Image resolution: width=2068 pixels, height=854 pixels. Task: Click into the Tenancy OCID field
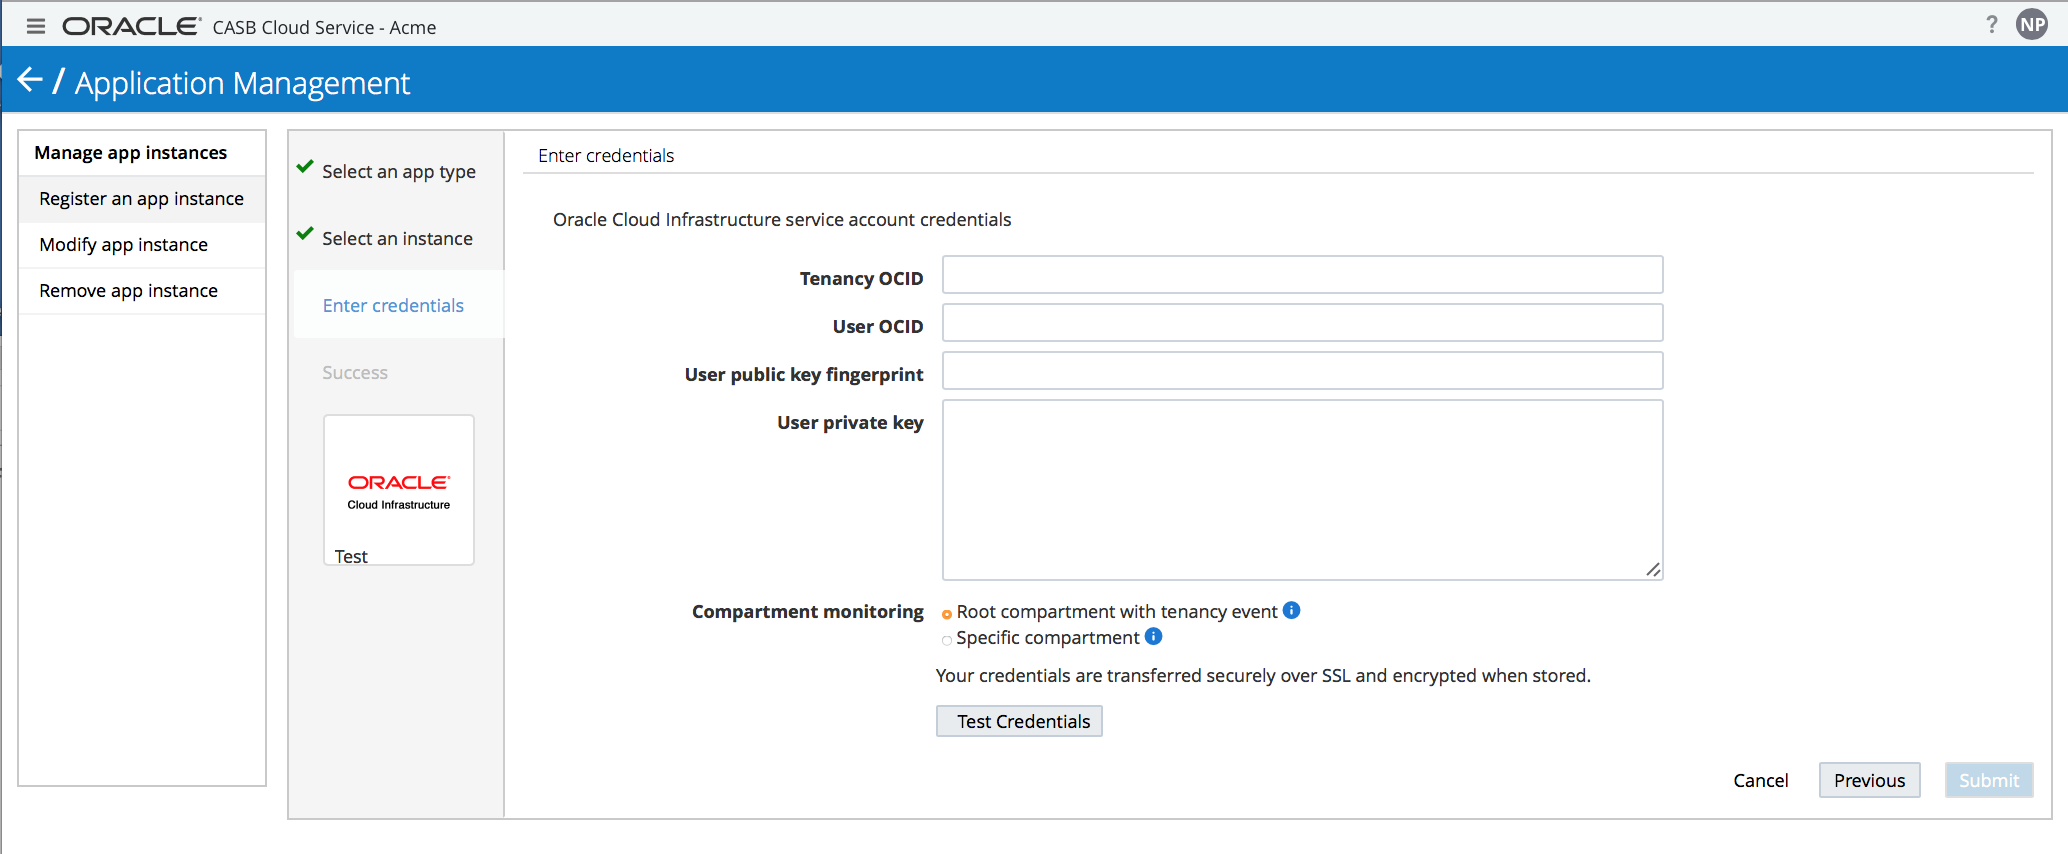1302,275
